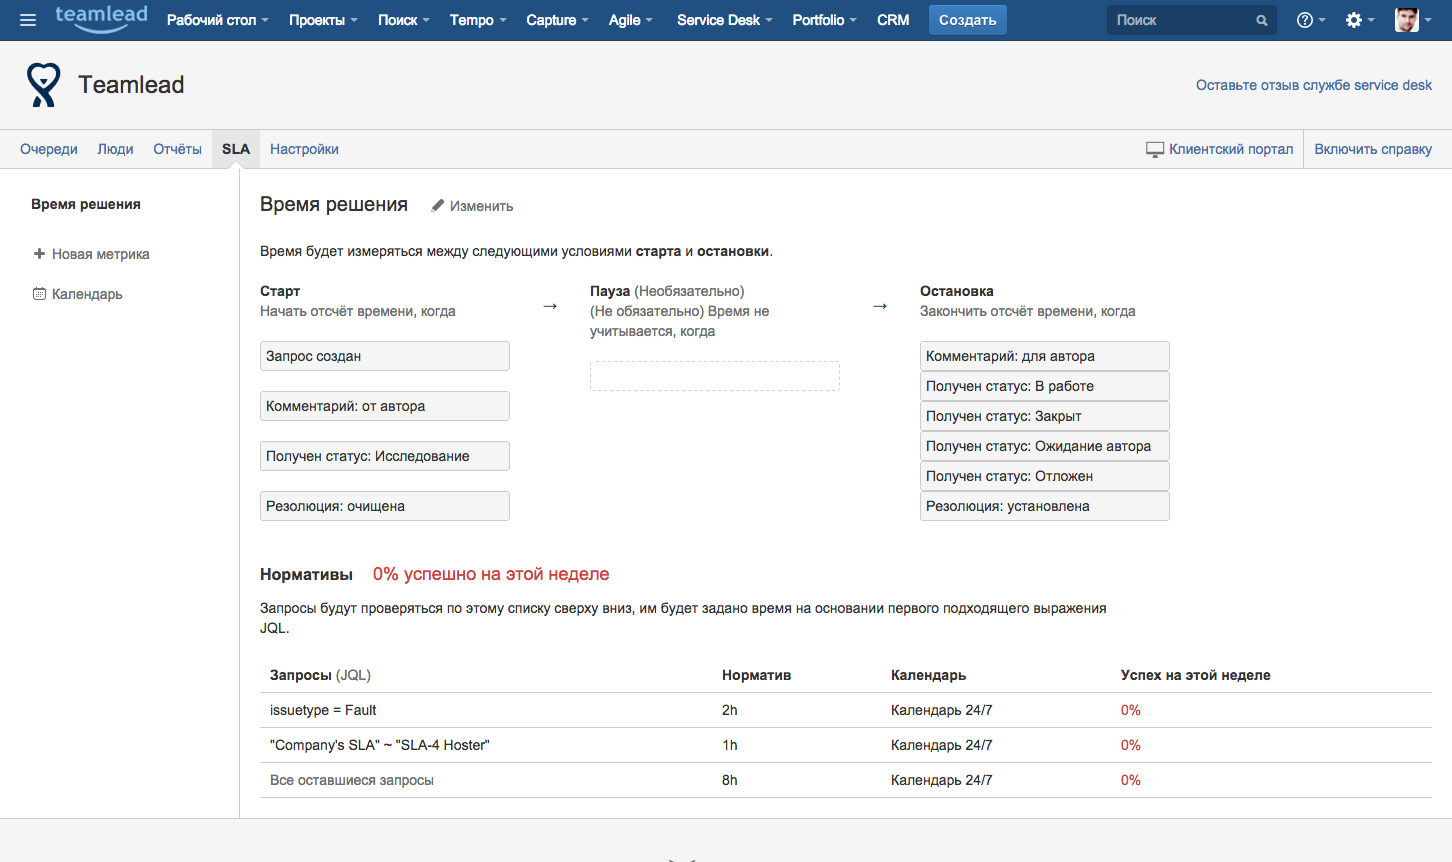Screen dimensions: 1452x862
Task: Open the administration gear icon
Action: coord(1355,19)
